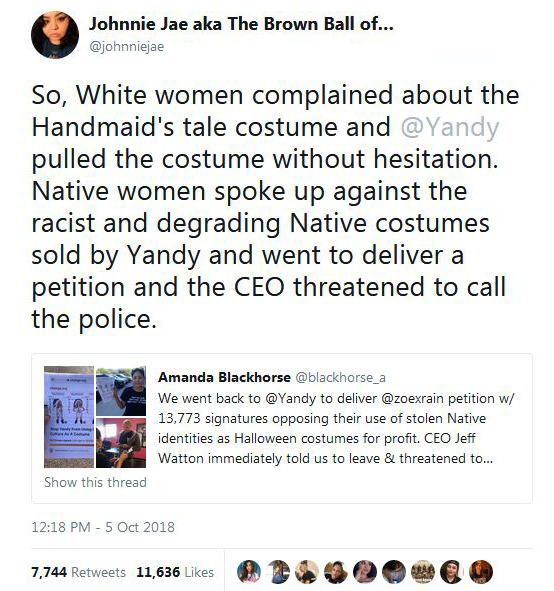Click the @Yandy mention in tweet

coord(450,127)
